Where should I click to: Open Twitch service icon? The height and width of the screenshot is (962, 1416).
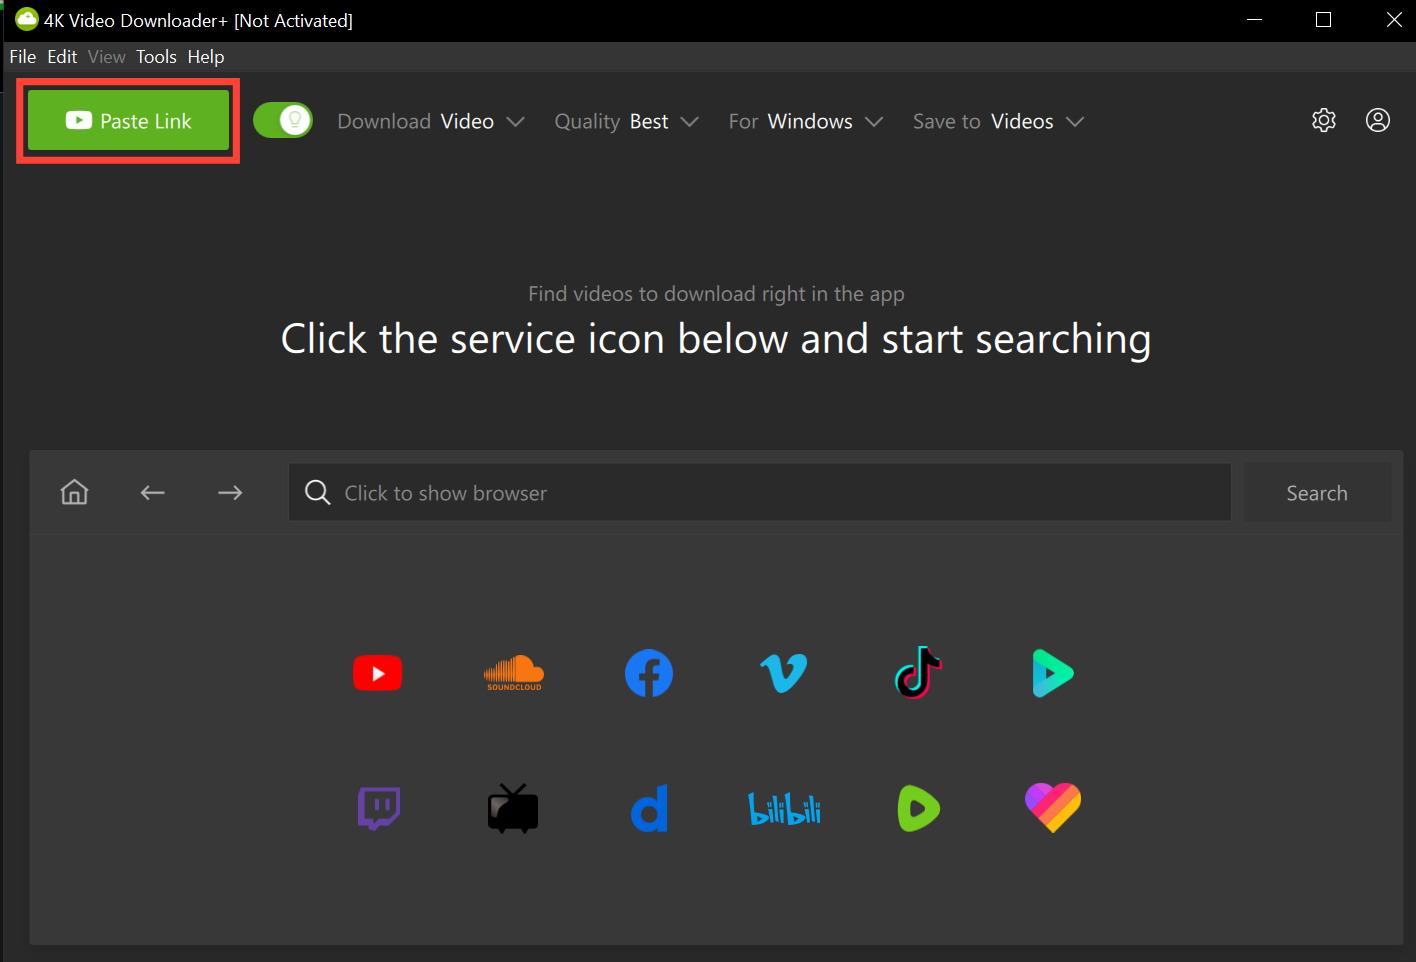tap(379, 808)
